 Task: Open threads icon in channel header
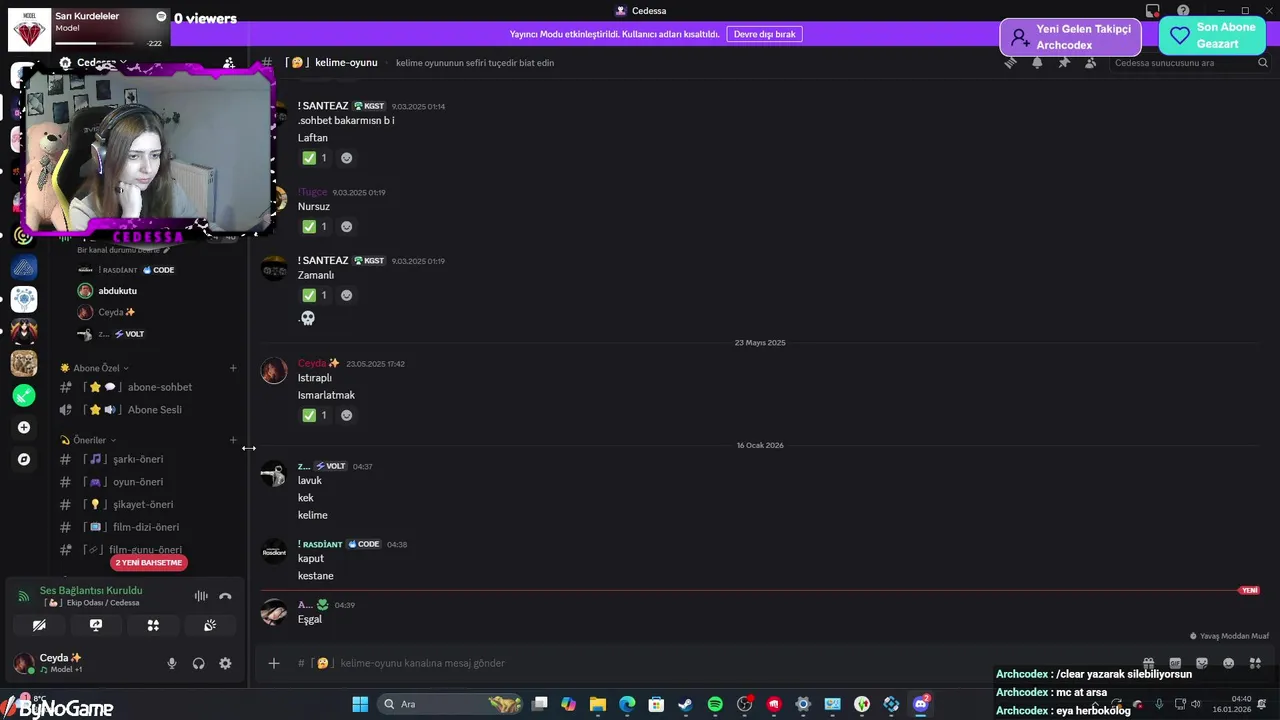(x=1011, y=62)
